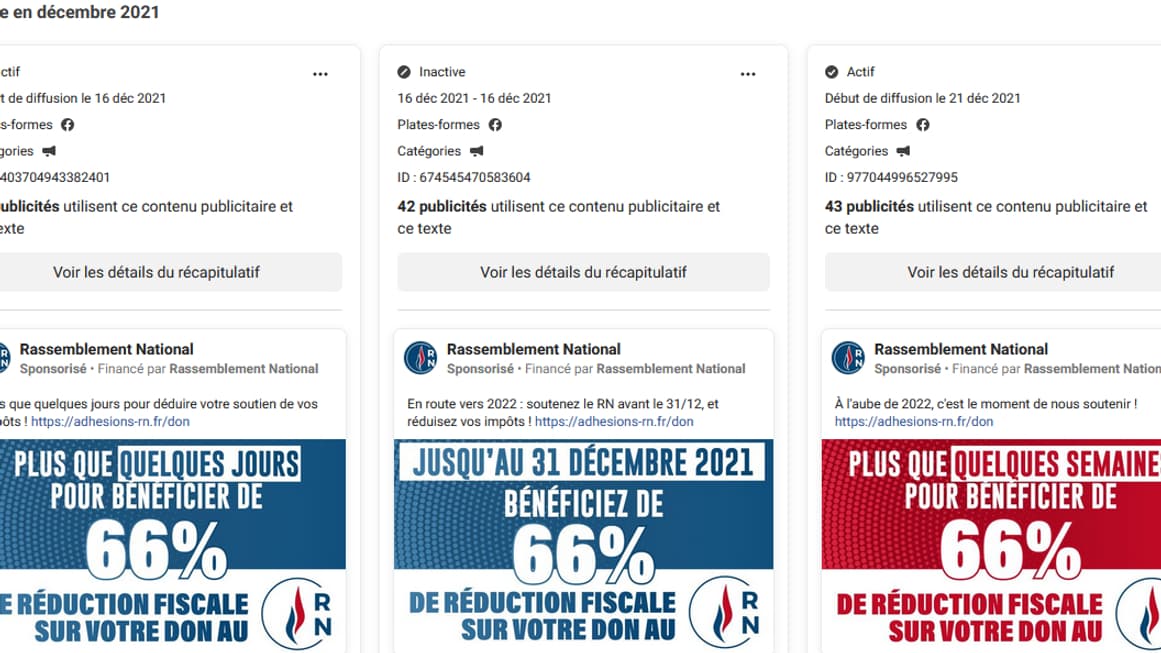Open adhesions-rn.fr/don link in middle ad
Screen dimensions: 1161x653
point(614,422)
